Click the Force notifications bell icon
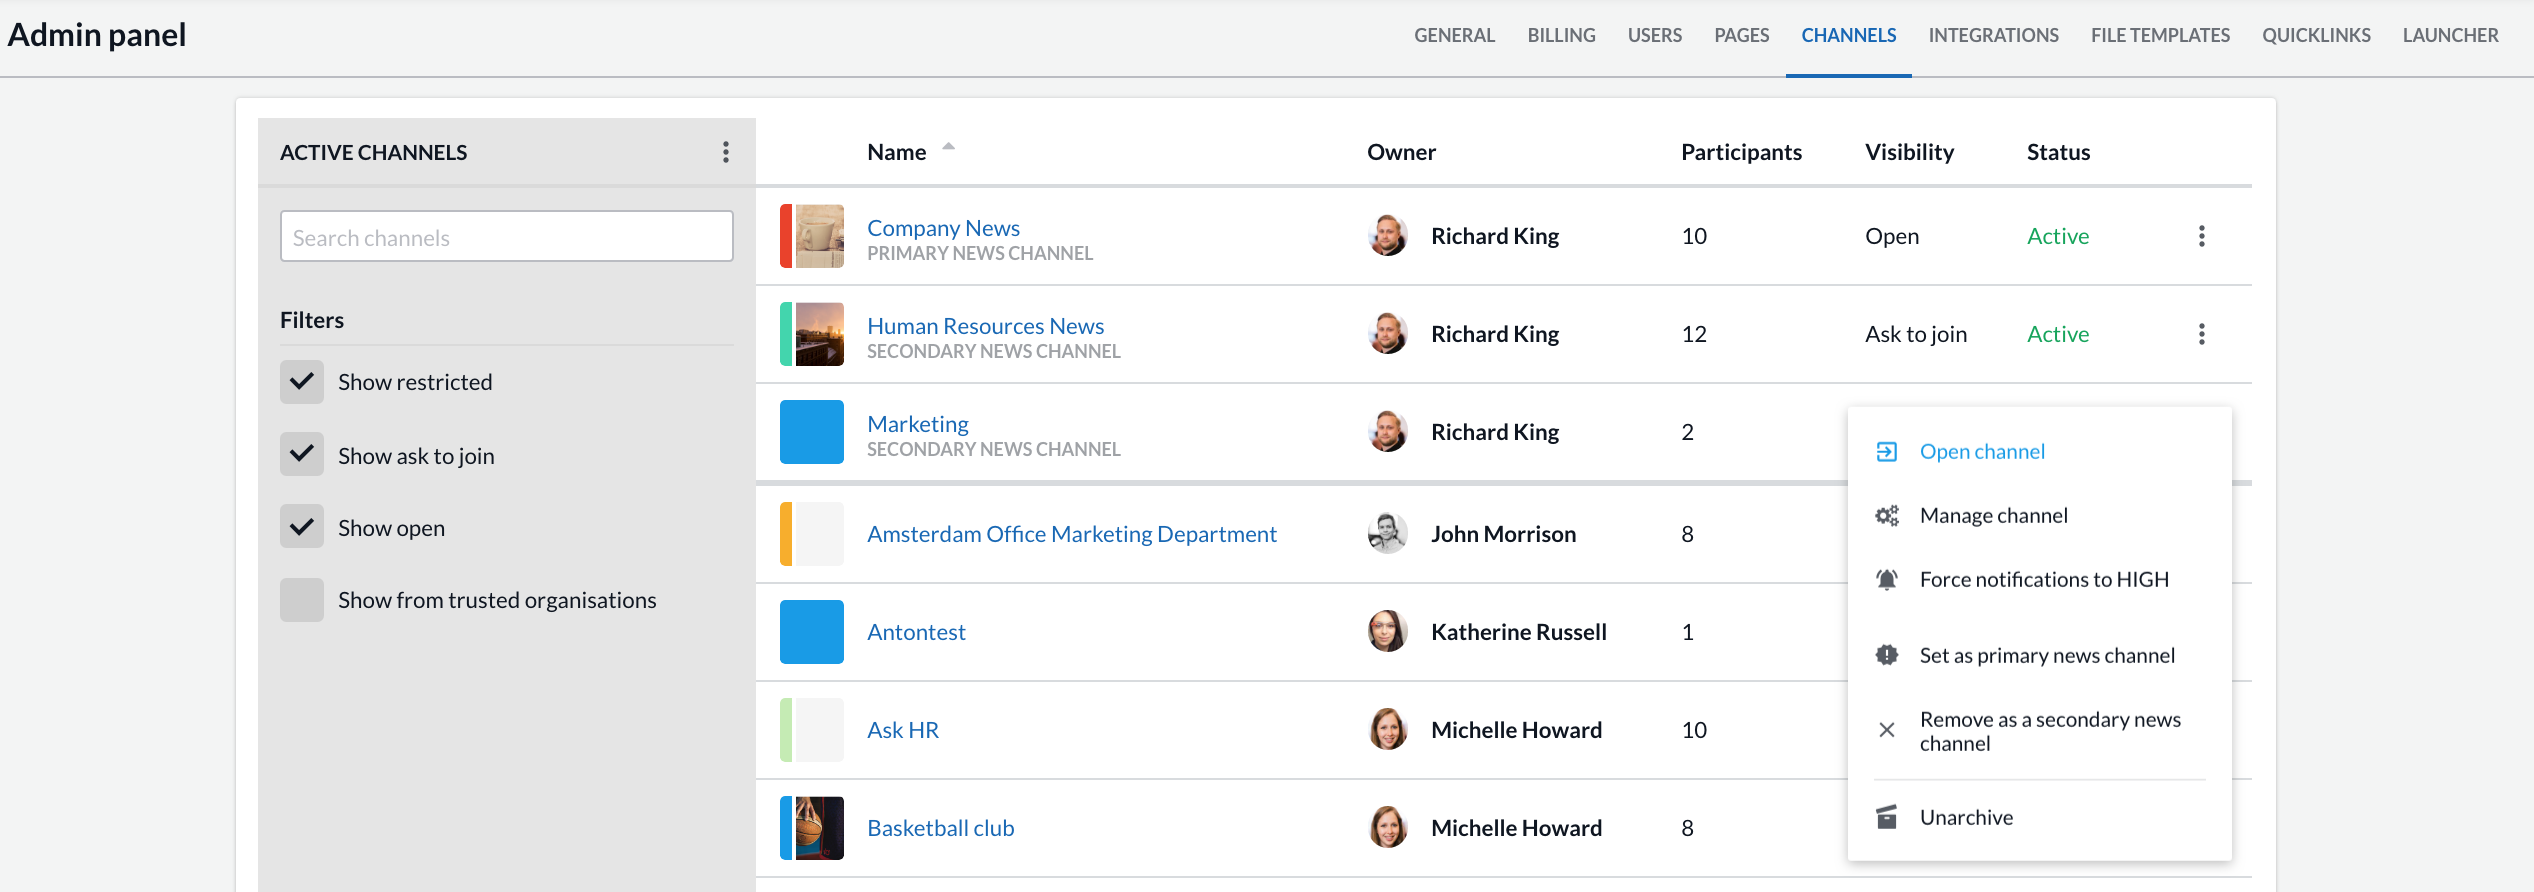 click(1886, 580)
